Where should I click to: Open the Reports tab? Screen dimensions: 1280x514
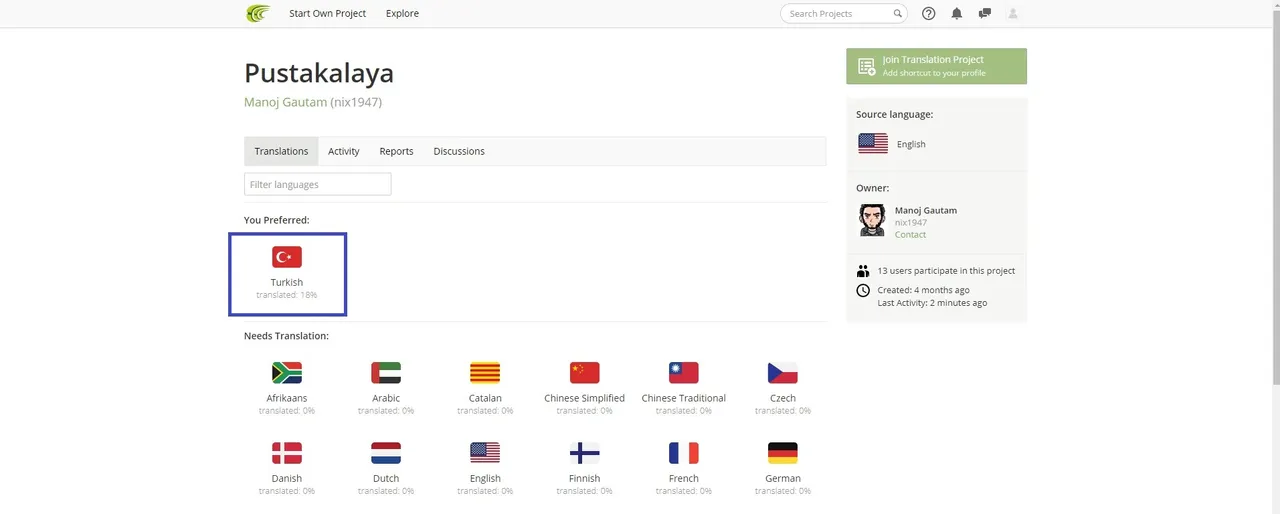tap(396, 151)
